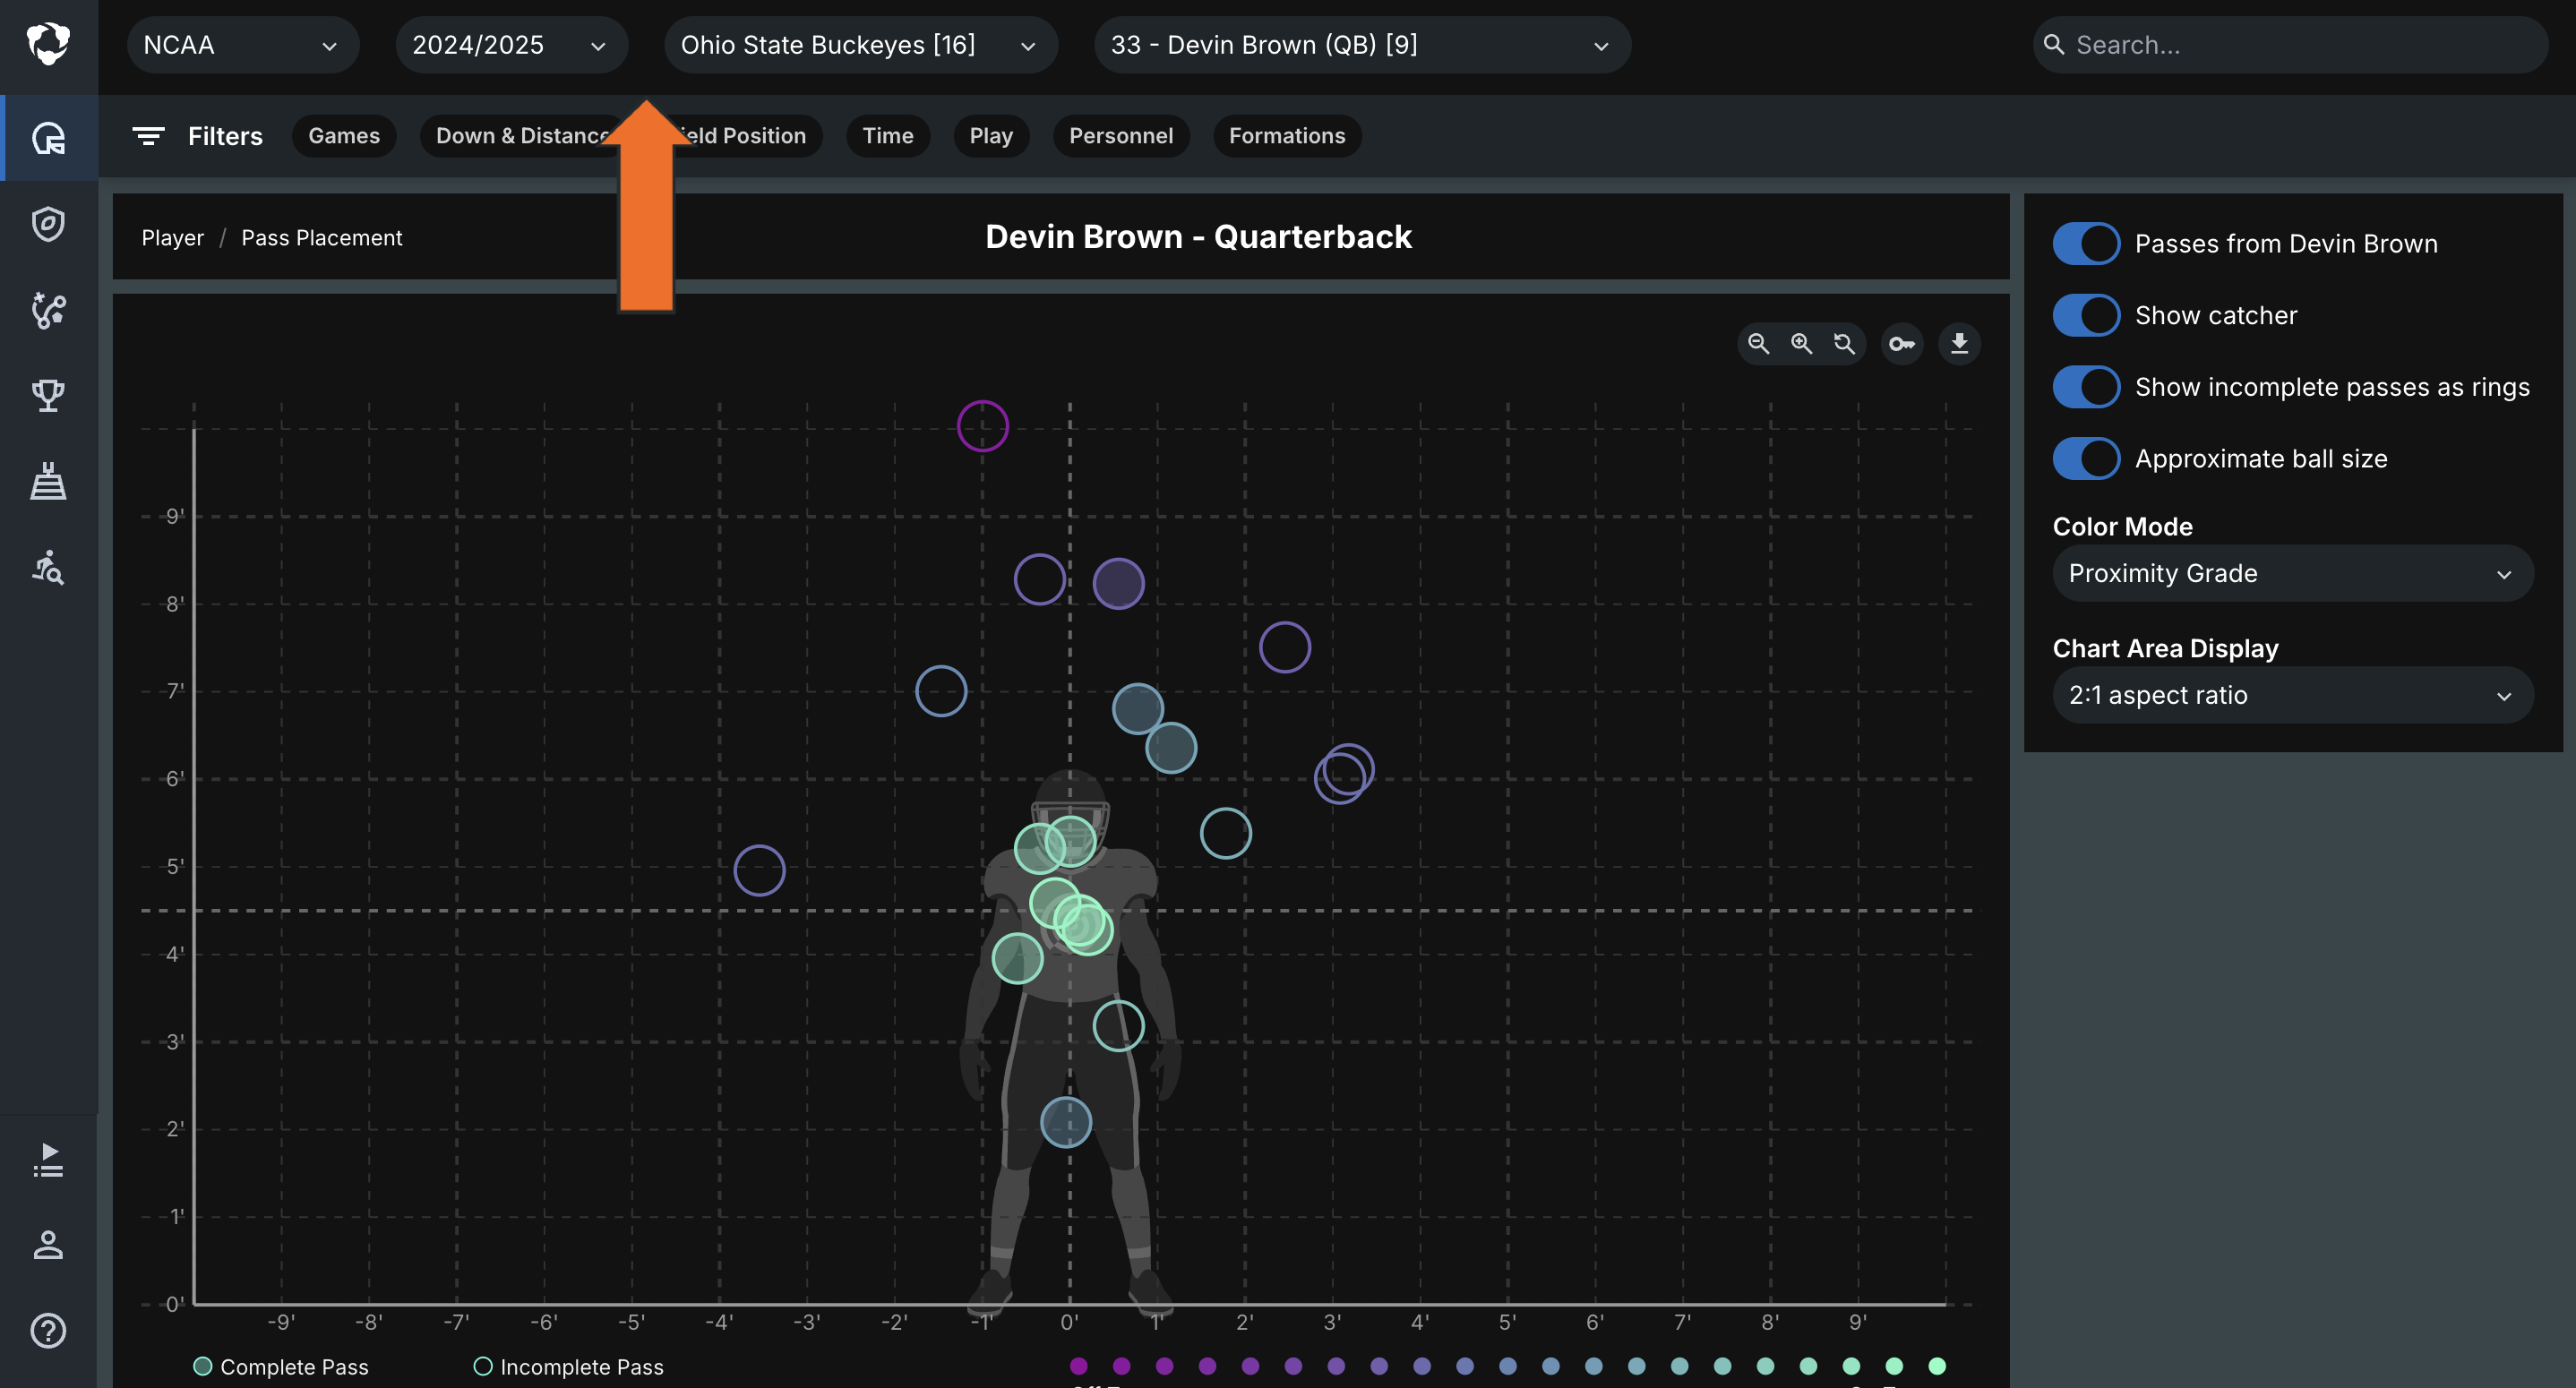Open the 2024/2025 season dropdown
Image resolution: width=2576 pixels, height=1388 pixels.
click(x=511, y=45)
